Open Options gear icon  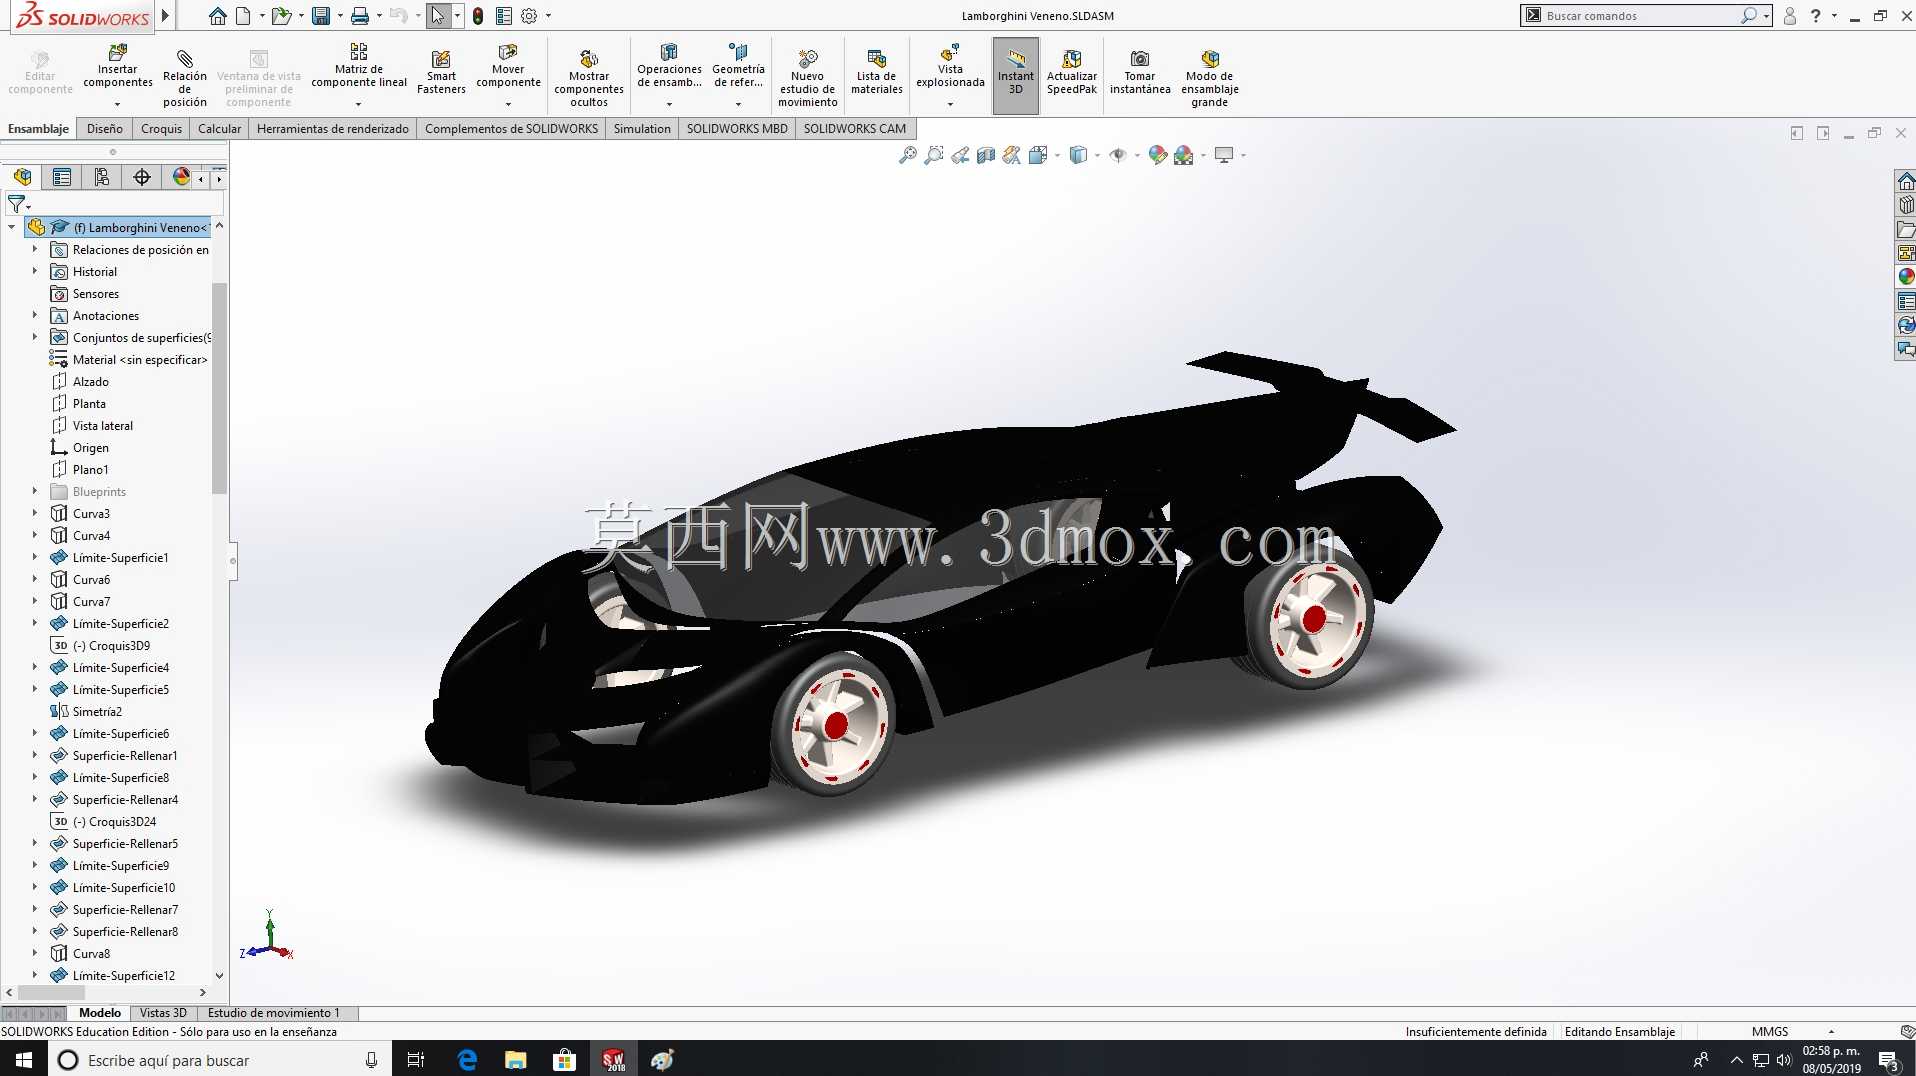click(x=529, y=16)
